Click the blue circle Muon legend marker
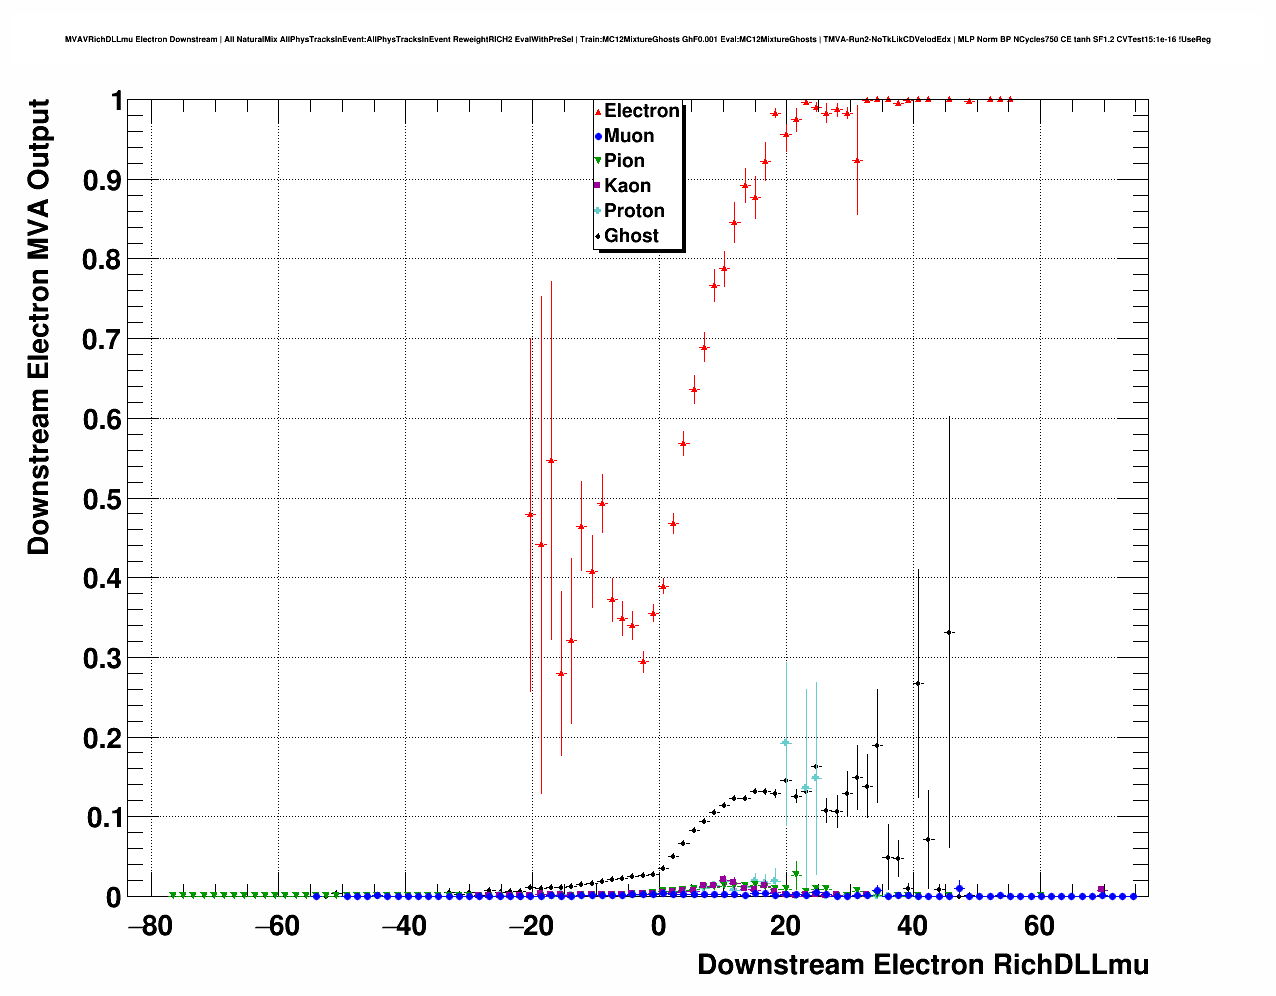The width and height of the screenshot is (1276, 996). pos(598,136)
